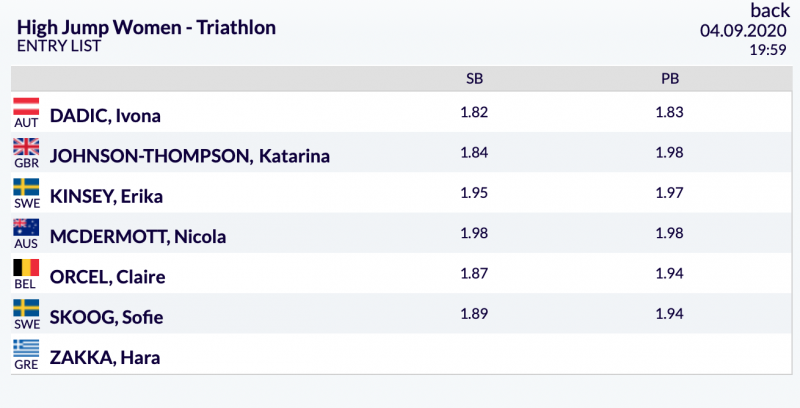Click the Australia flag icon
This screenshot has height=408, width=800.
tap(26, 228)
